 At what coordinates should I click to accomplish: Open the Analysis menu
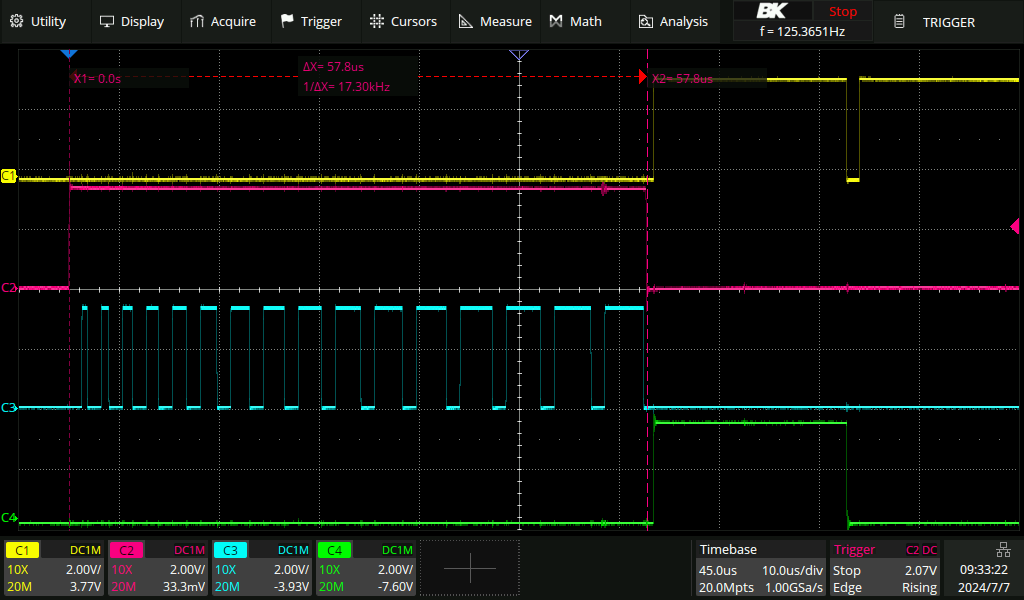coord(673,22)
